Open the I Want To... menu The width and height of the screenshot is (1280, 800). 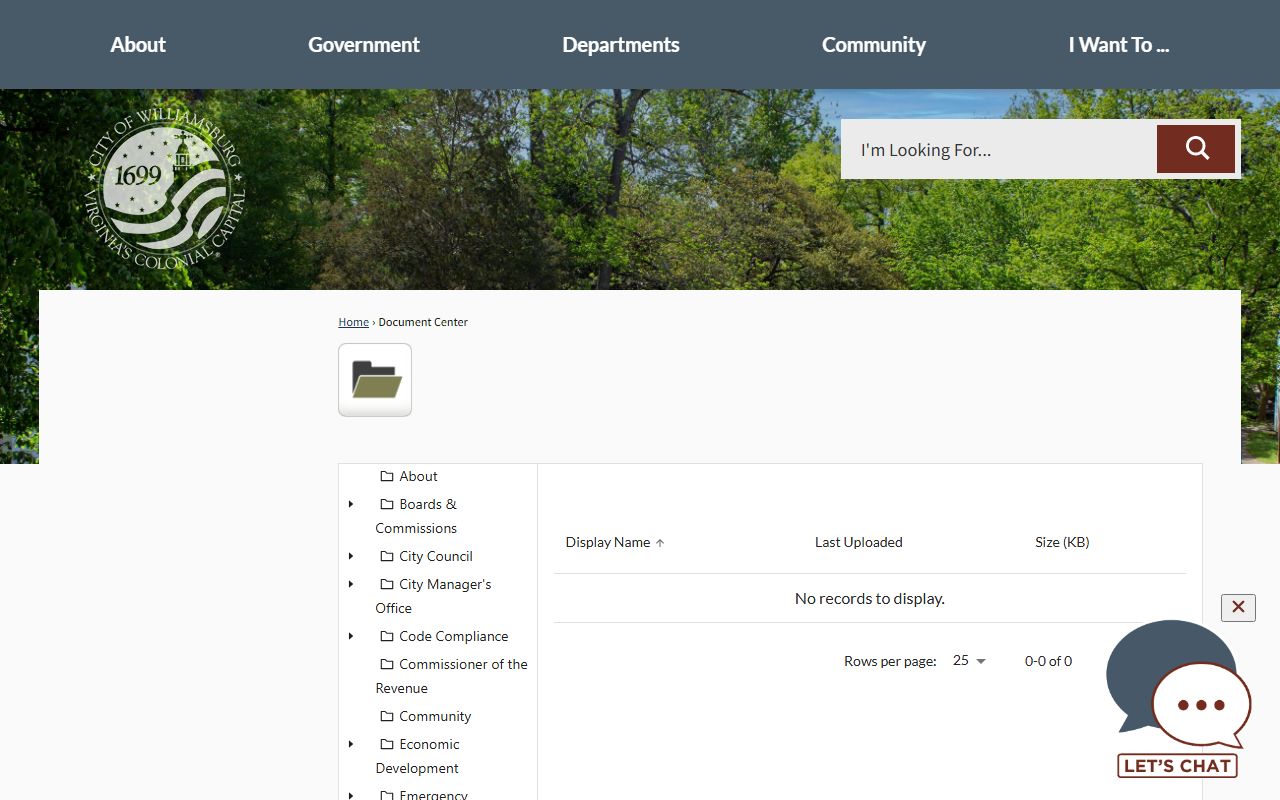point(1118,45)
